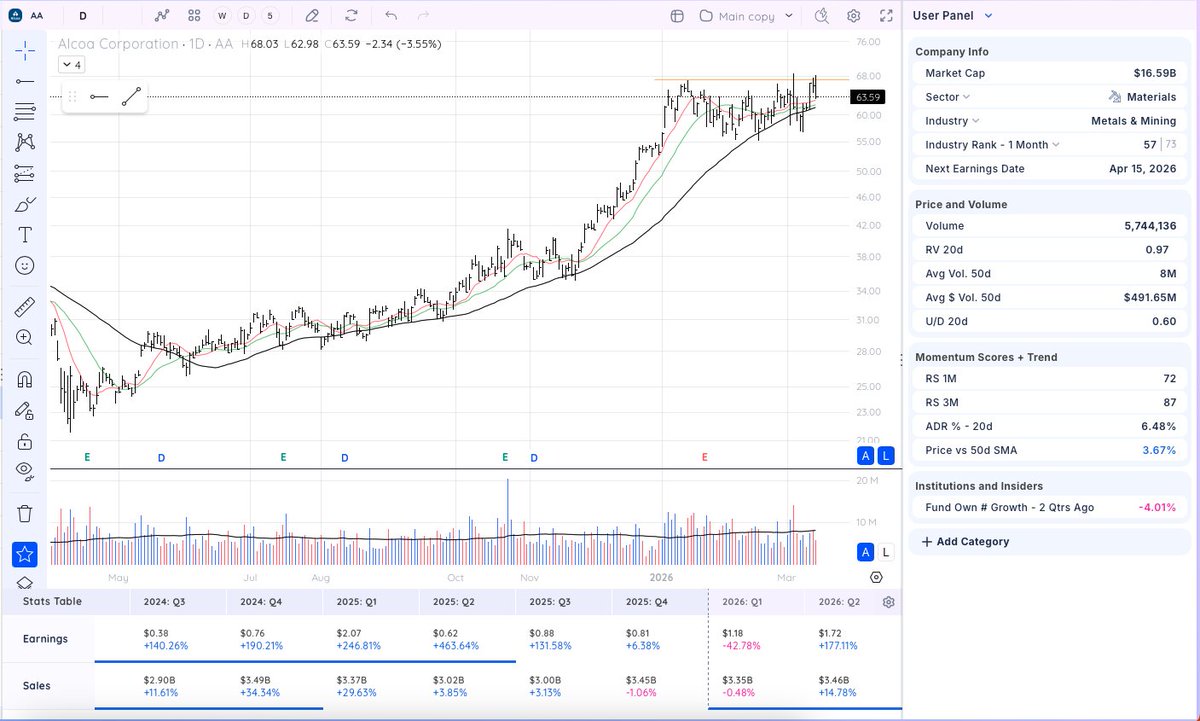1200x721 pixels.
Task: Expand the Industry dropdown
Action: [x=954, y=121]
